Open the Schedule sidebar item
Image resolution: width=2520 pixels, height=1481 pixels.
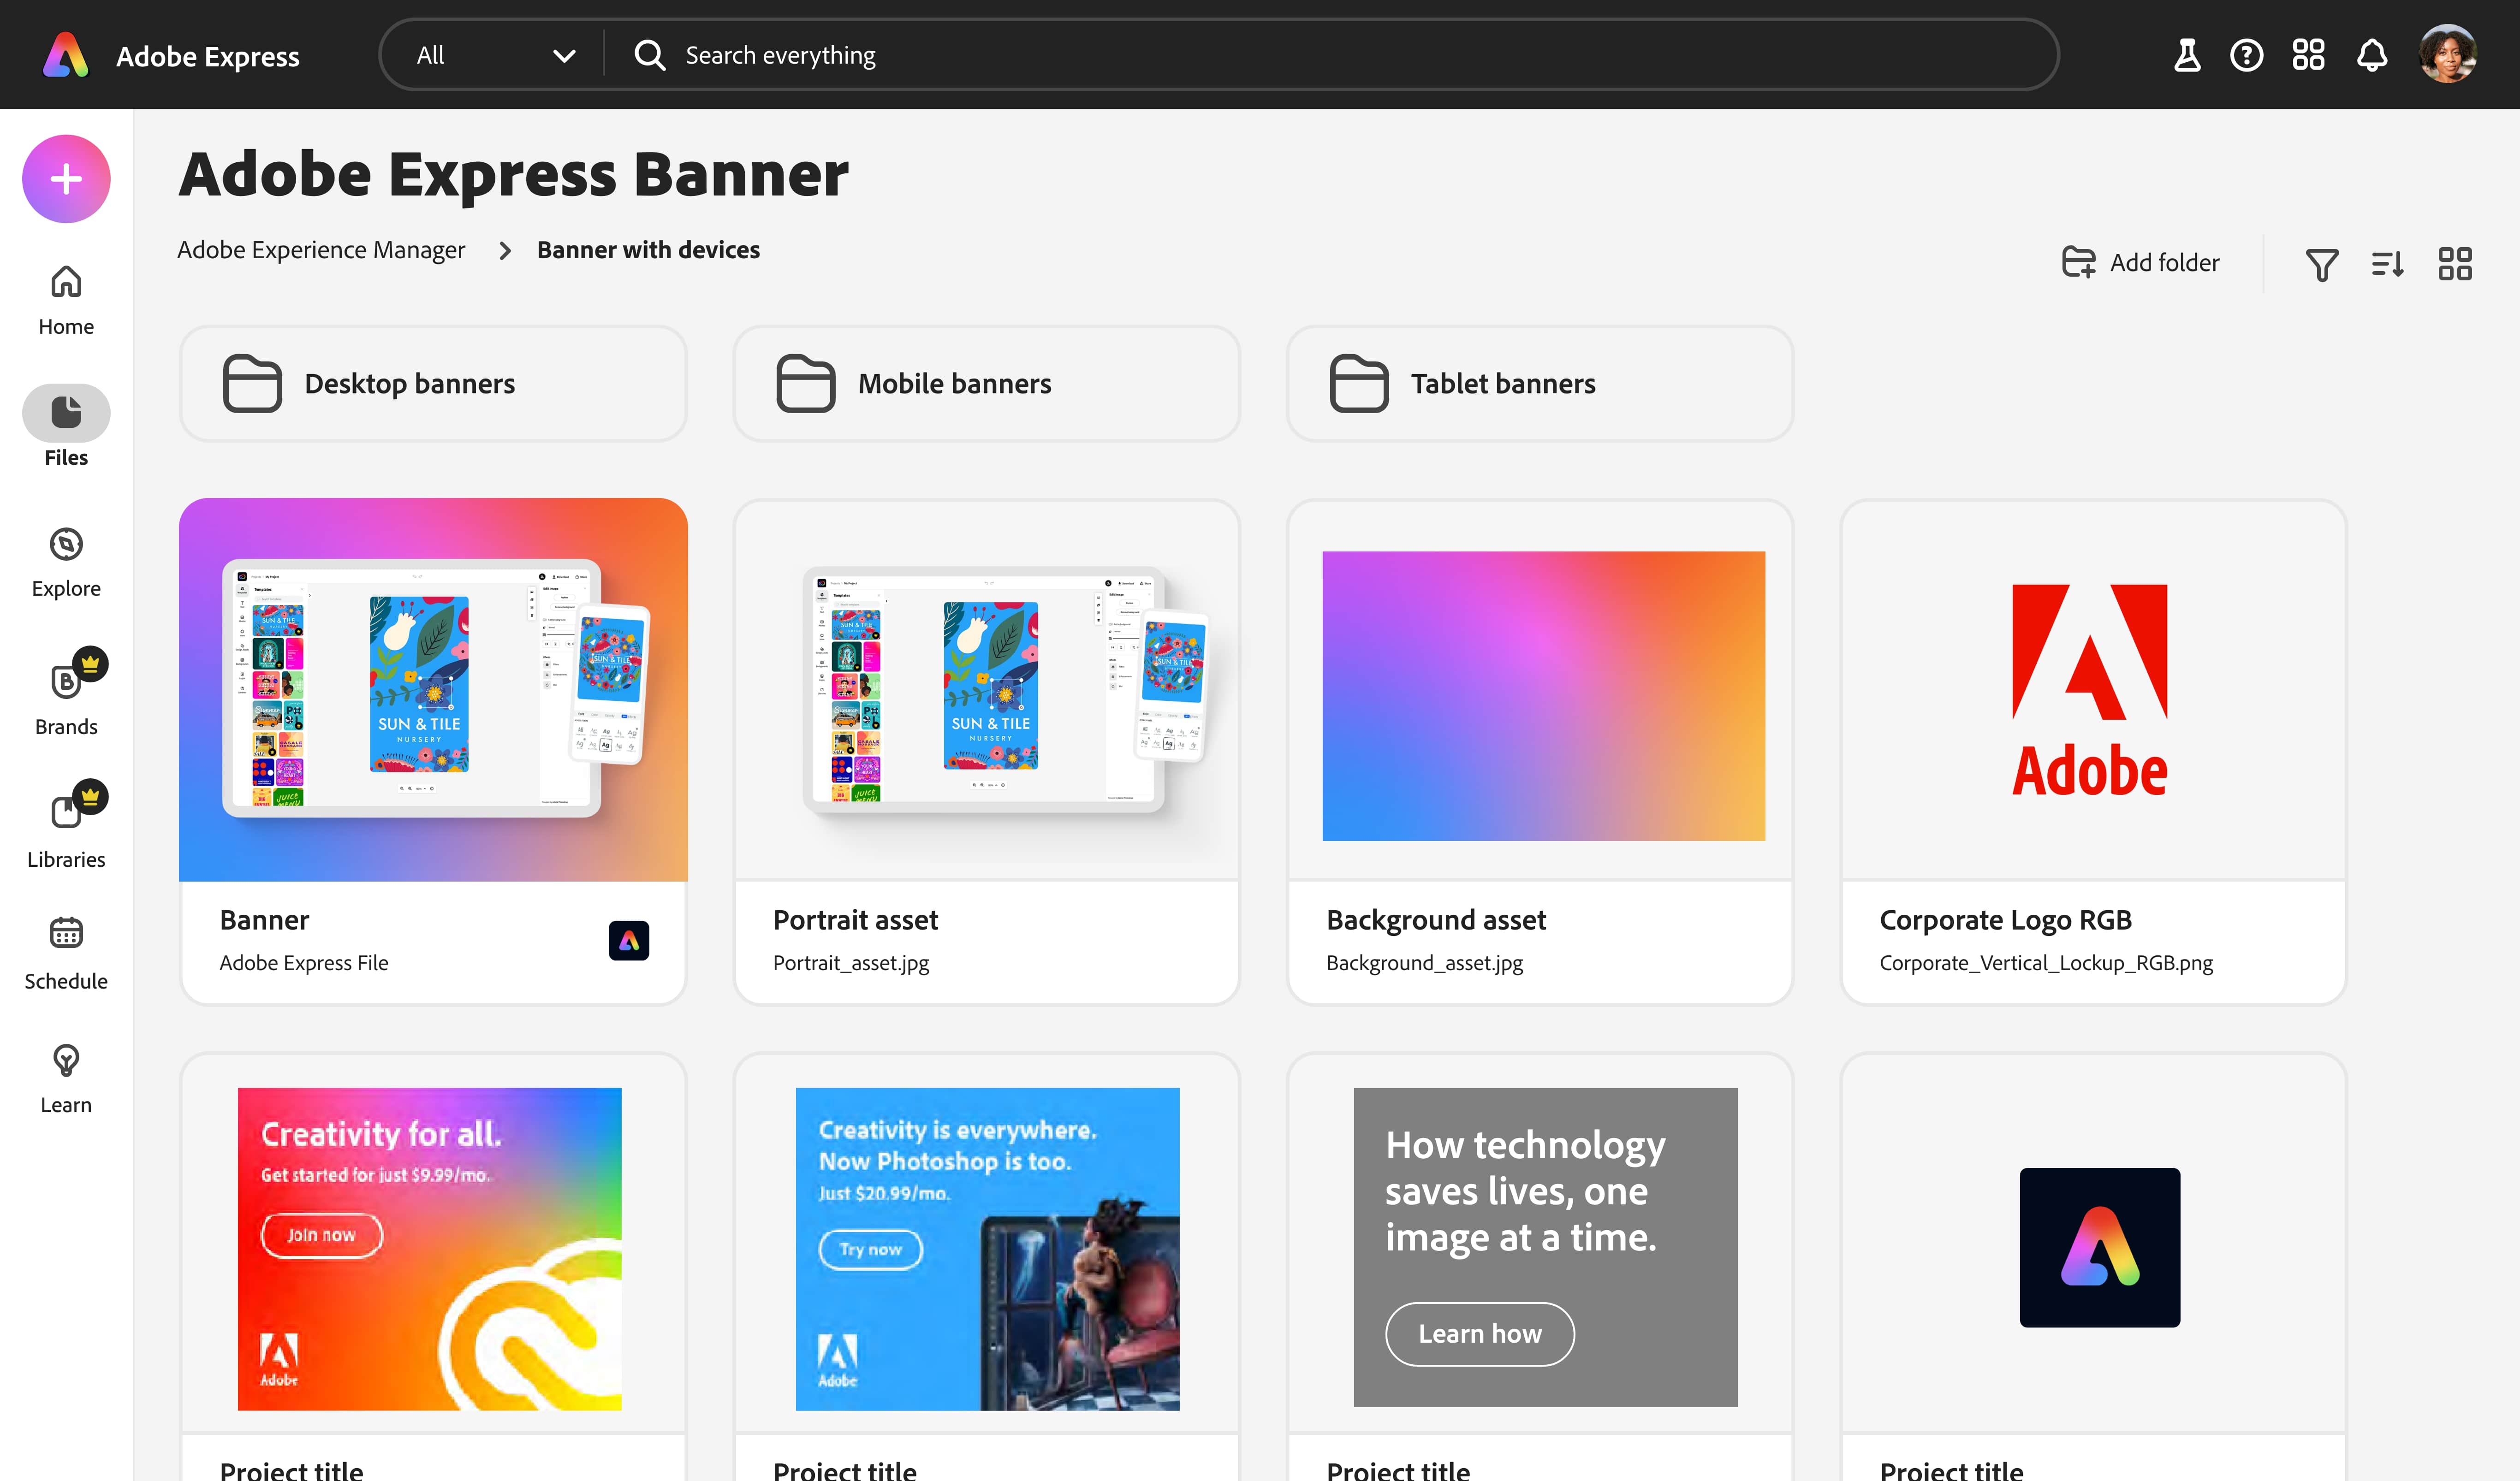click(x=66, y=953)
